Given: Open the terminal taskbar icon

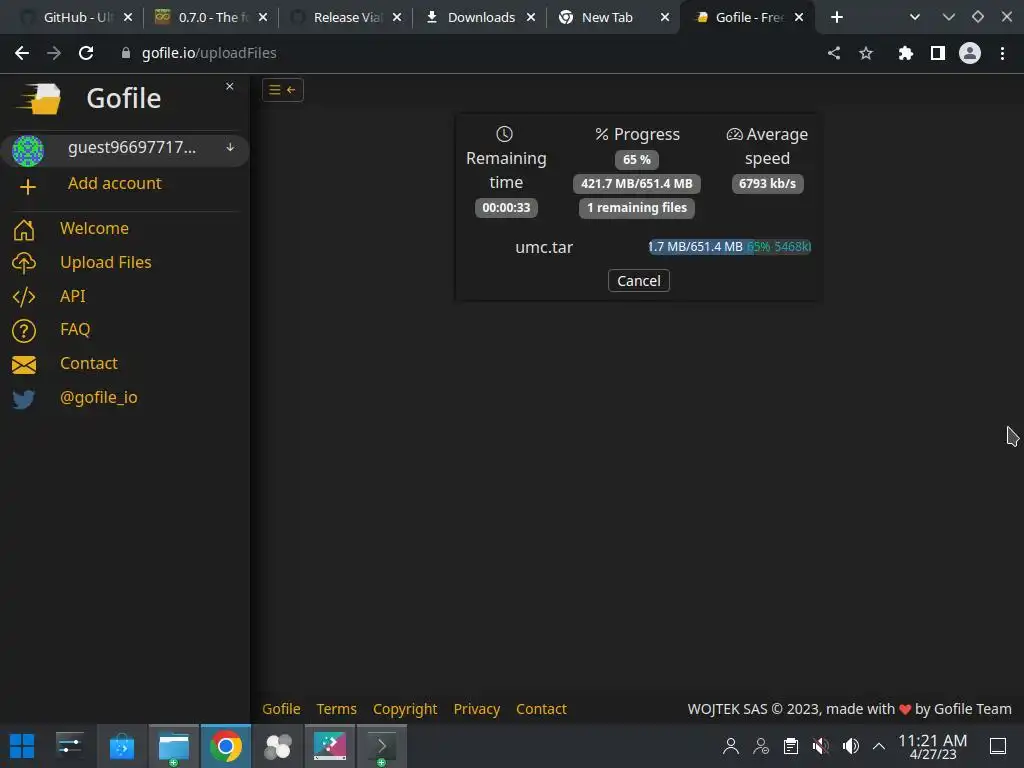Looking at the screenshot, I should coord(381,746).
